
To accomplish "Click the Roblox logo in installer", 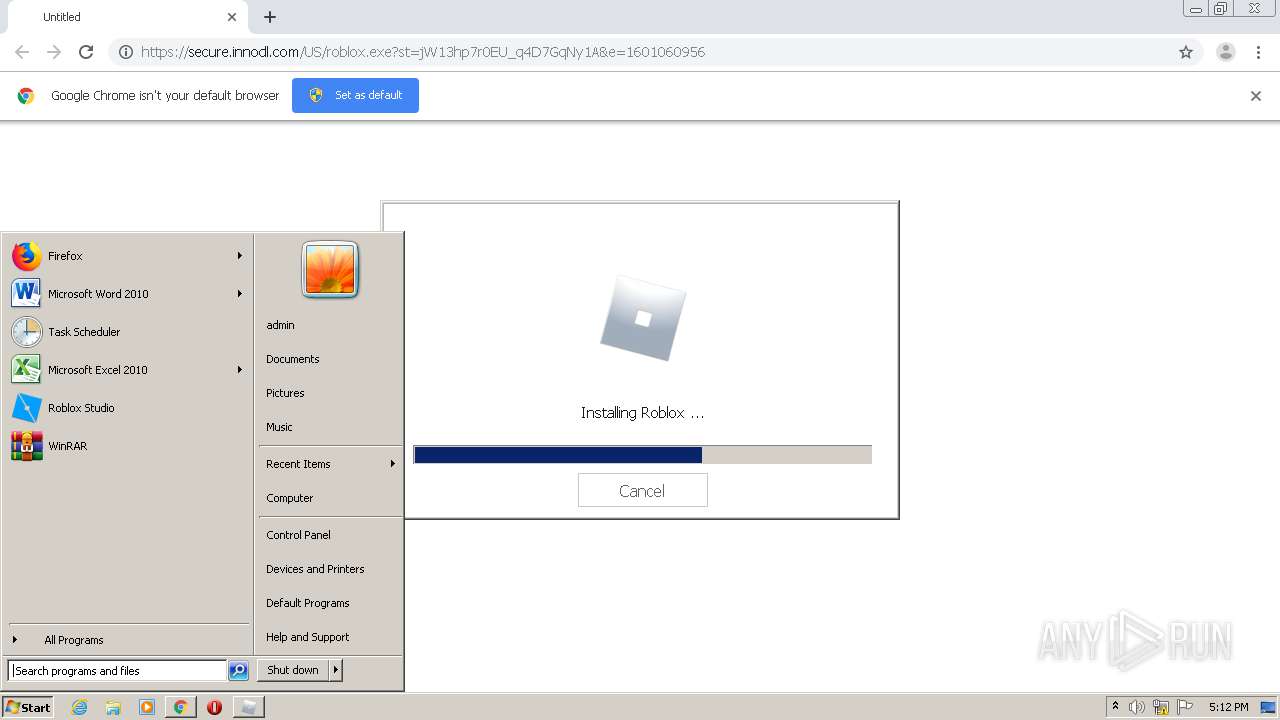I will click(643, 319).
